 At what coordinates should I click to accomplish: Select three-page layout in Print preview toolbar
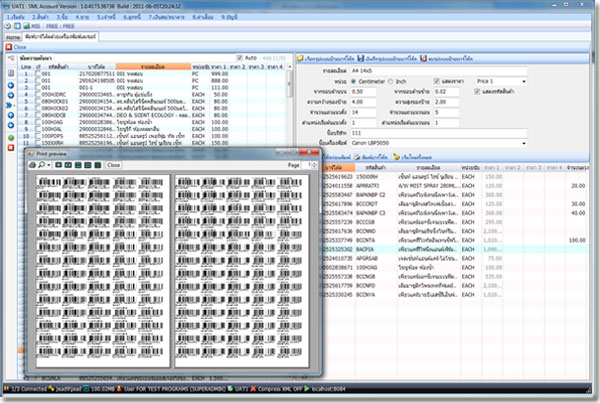pyautogui.click(x=78, y=165)
